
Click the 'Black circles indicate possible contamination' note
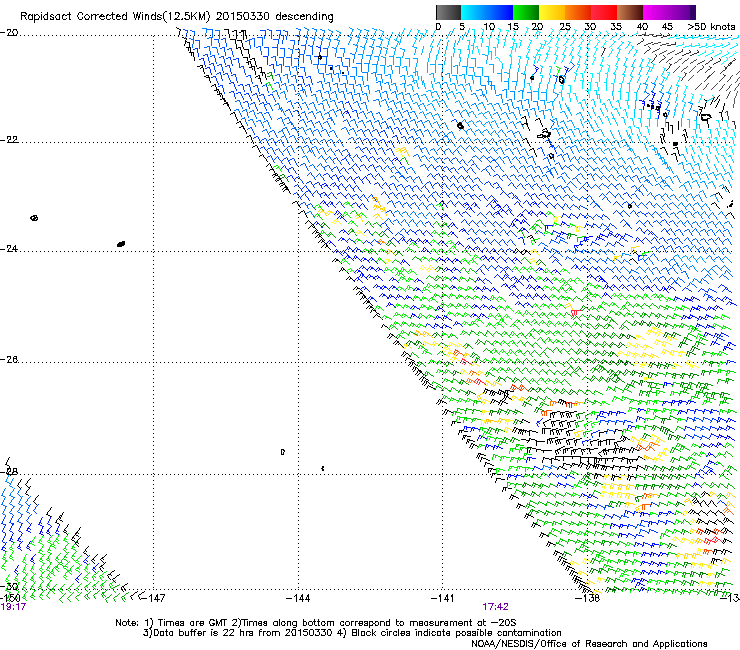point(456,633)
